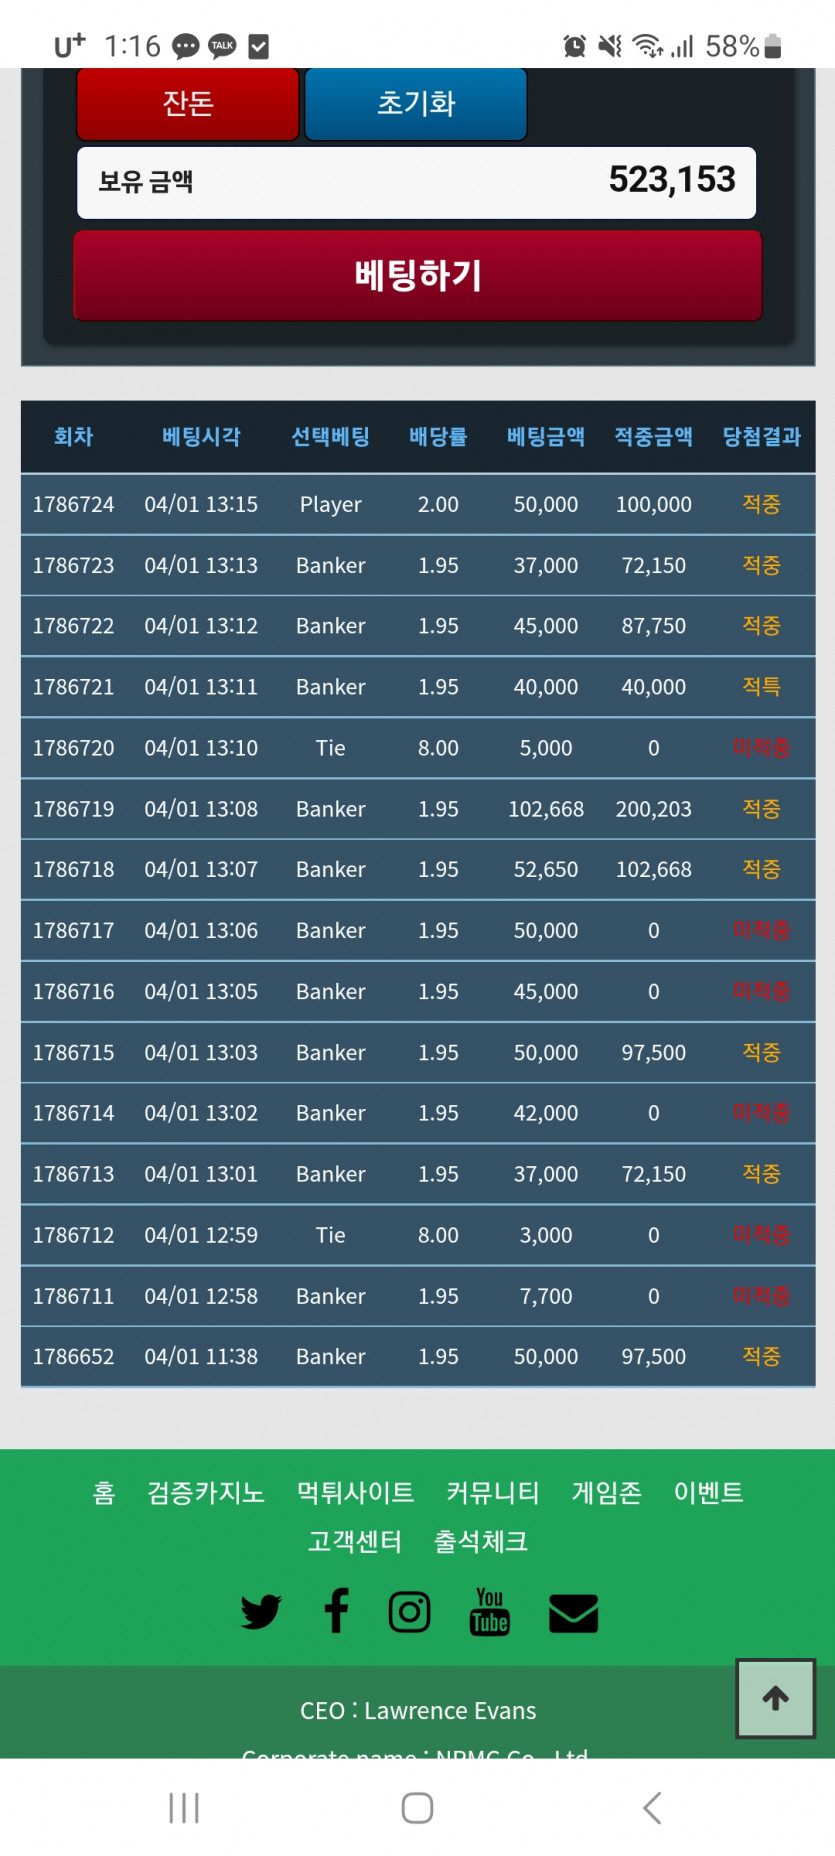Image resolution: width=835 pixels, height=1856 pixels.
Task: Tap the blue 초기화 reset button
Action: pyautogui.click(x=416, y=104)
